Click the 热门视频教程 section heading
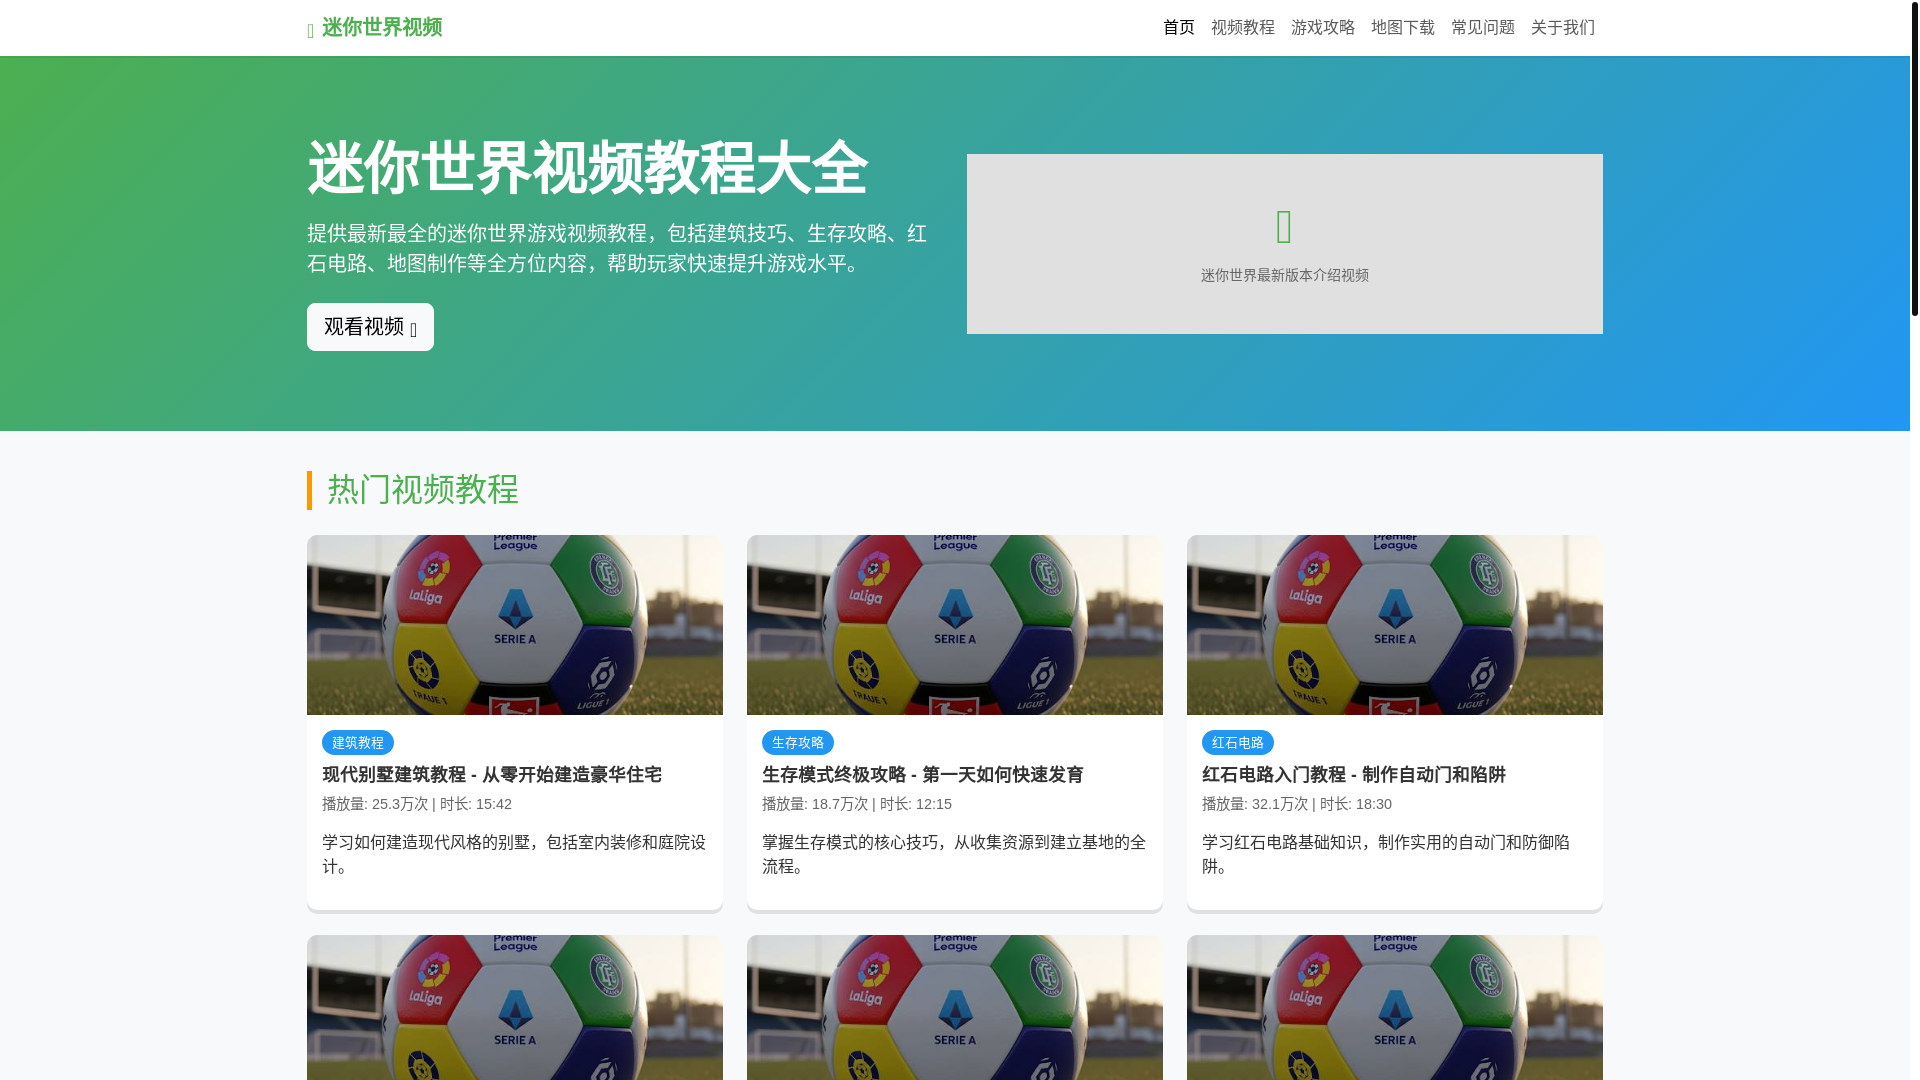Image resolution: width=1920 pixels, height=1080 pixels. (423, 490)
